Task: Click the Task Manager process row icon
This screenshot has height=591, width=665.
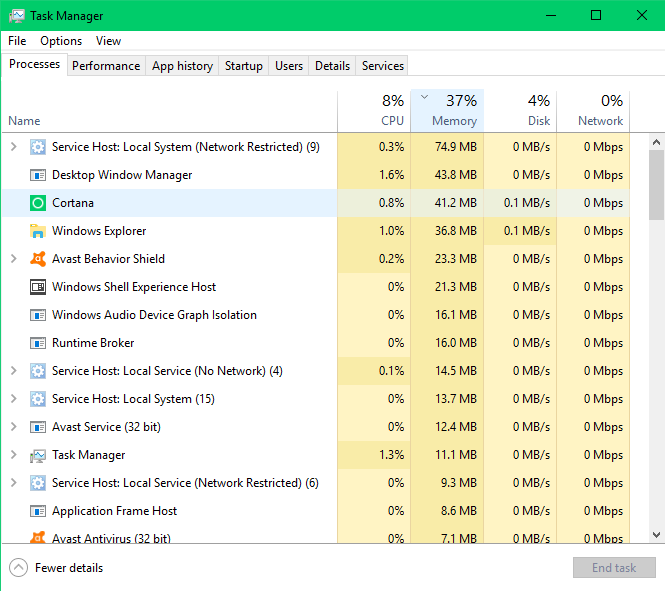Action: 38,455
